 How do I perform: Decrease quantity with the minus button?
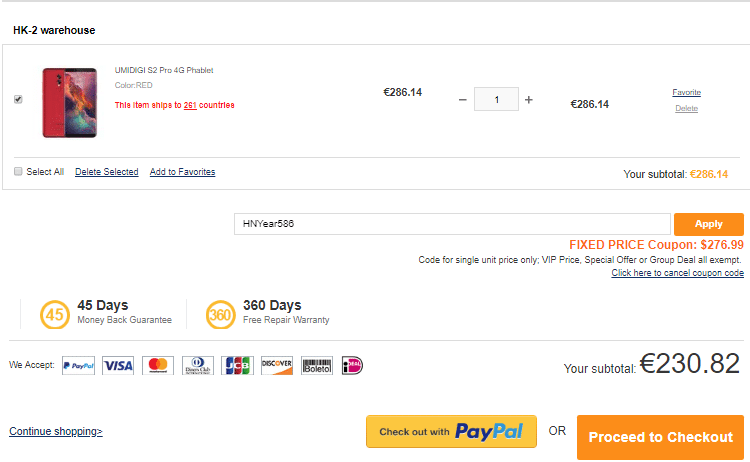click(x=462, y=100)
